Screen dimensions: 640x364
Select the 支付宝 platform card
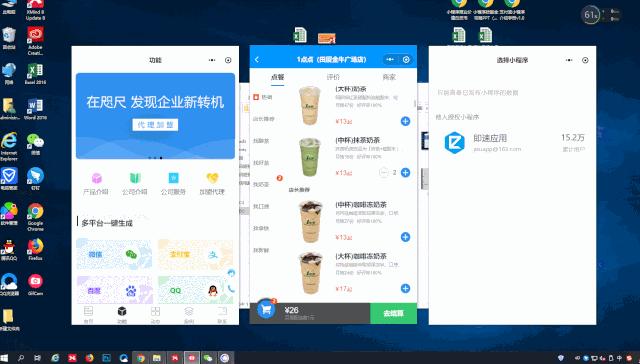pos(196,255)
